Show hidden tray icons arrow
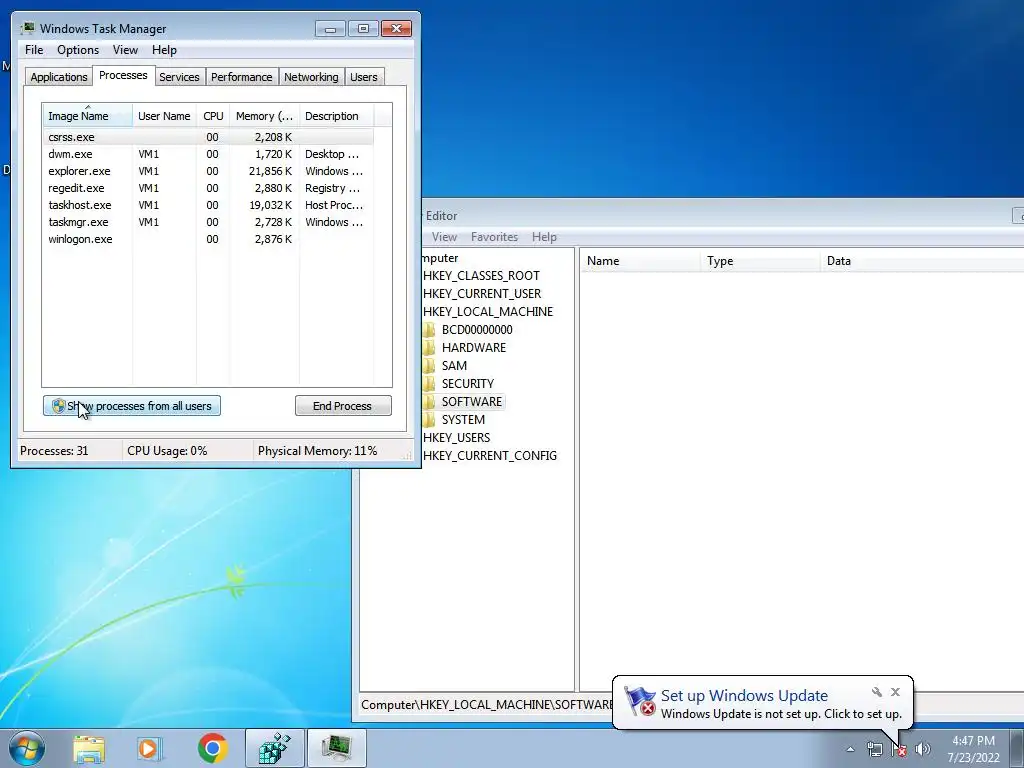1024x768 pixels. tap(850, 749)
